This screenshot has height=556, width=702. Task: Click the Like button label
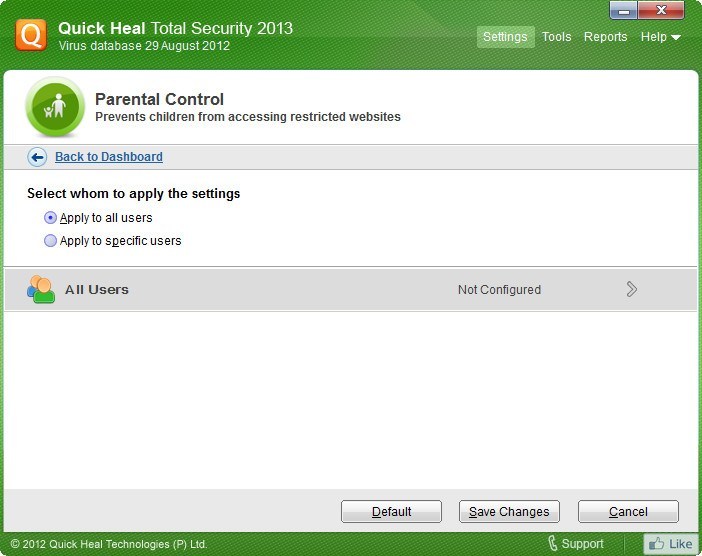click(681, 544)
